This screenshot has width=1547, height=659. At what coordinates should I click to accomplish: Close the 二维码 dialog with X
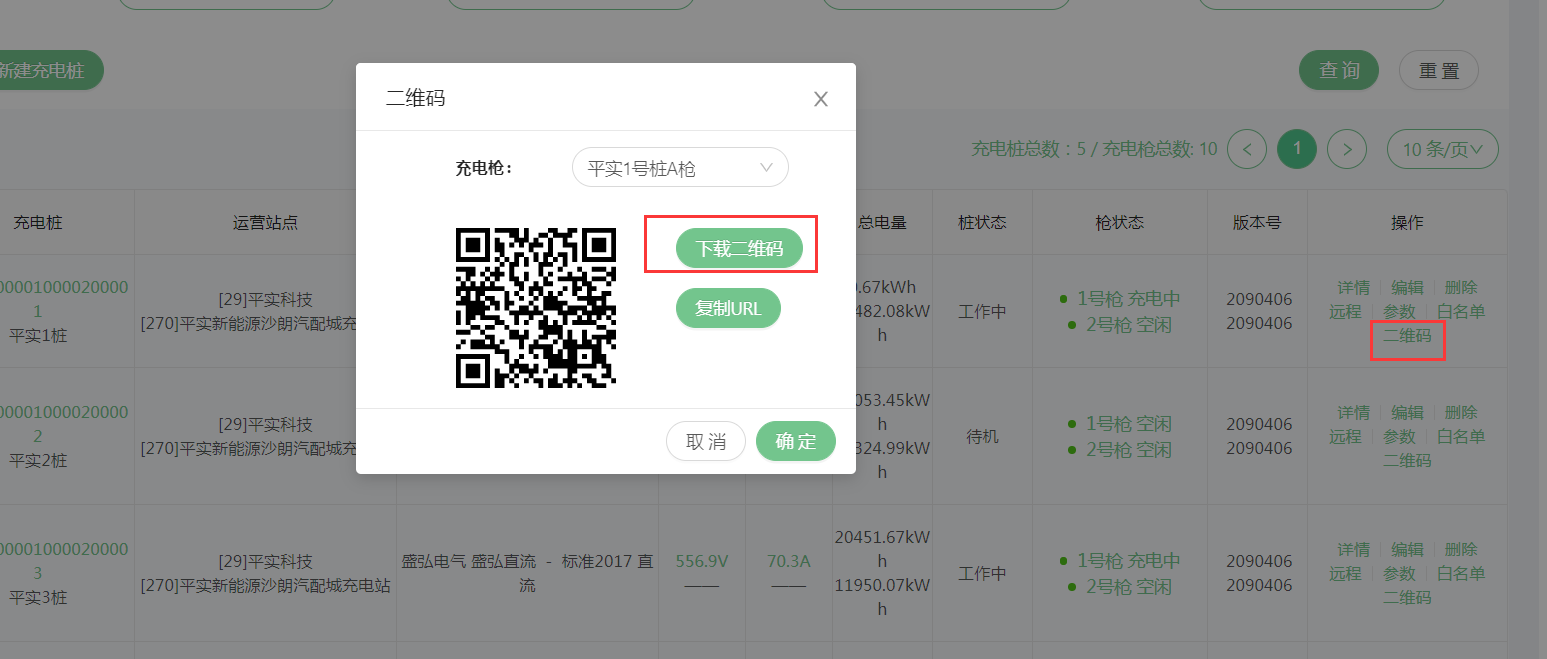click(821, 99)
